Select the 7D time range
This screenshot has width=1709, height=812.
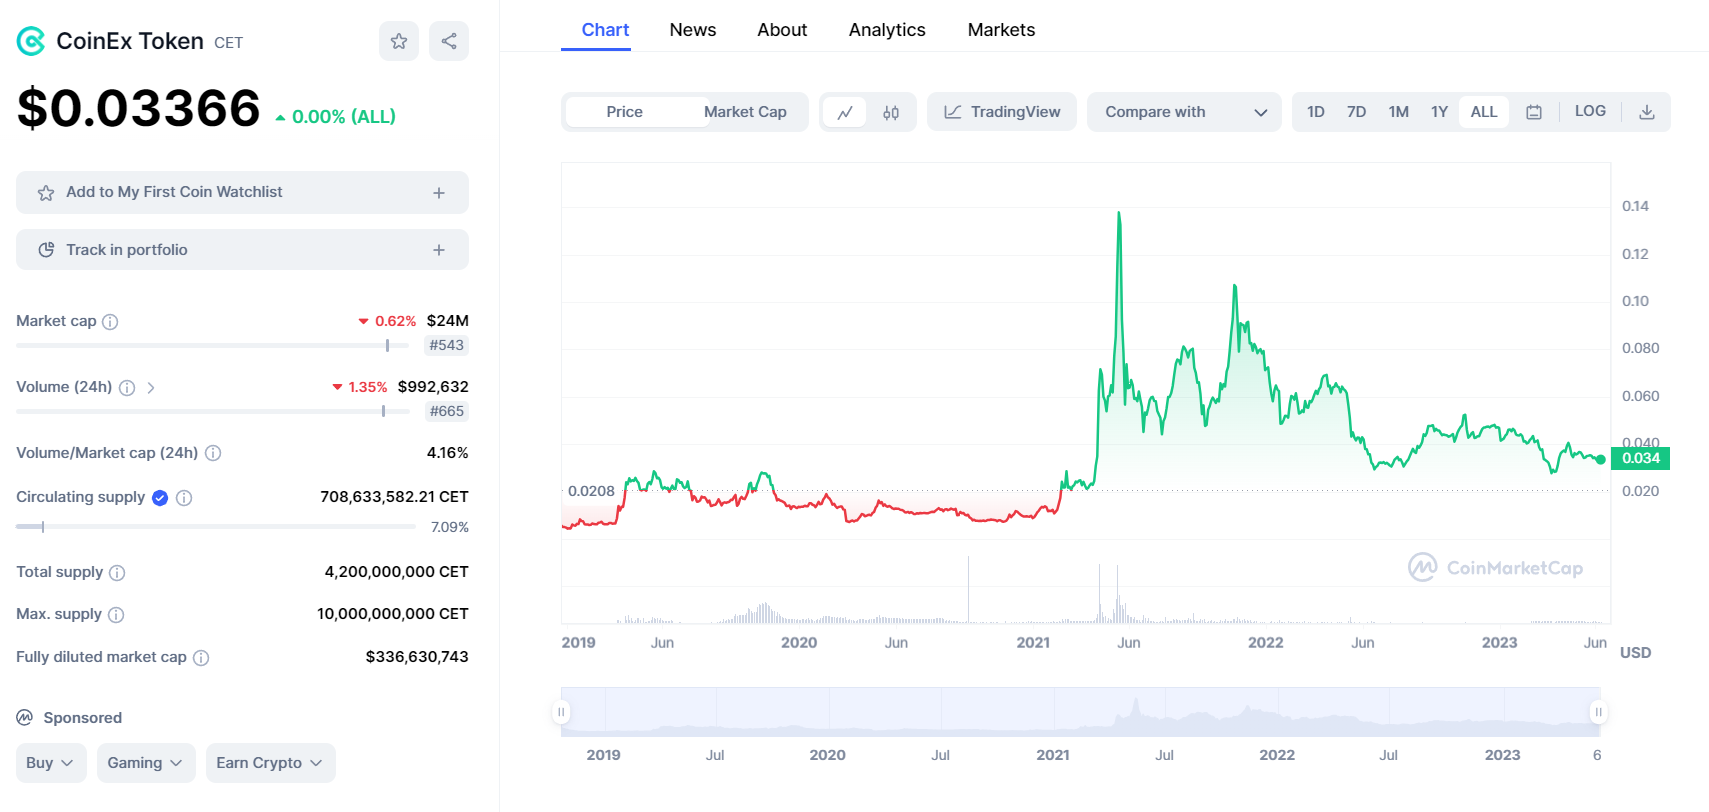(1356, 112)
